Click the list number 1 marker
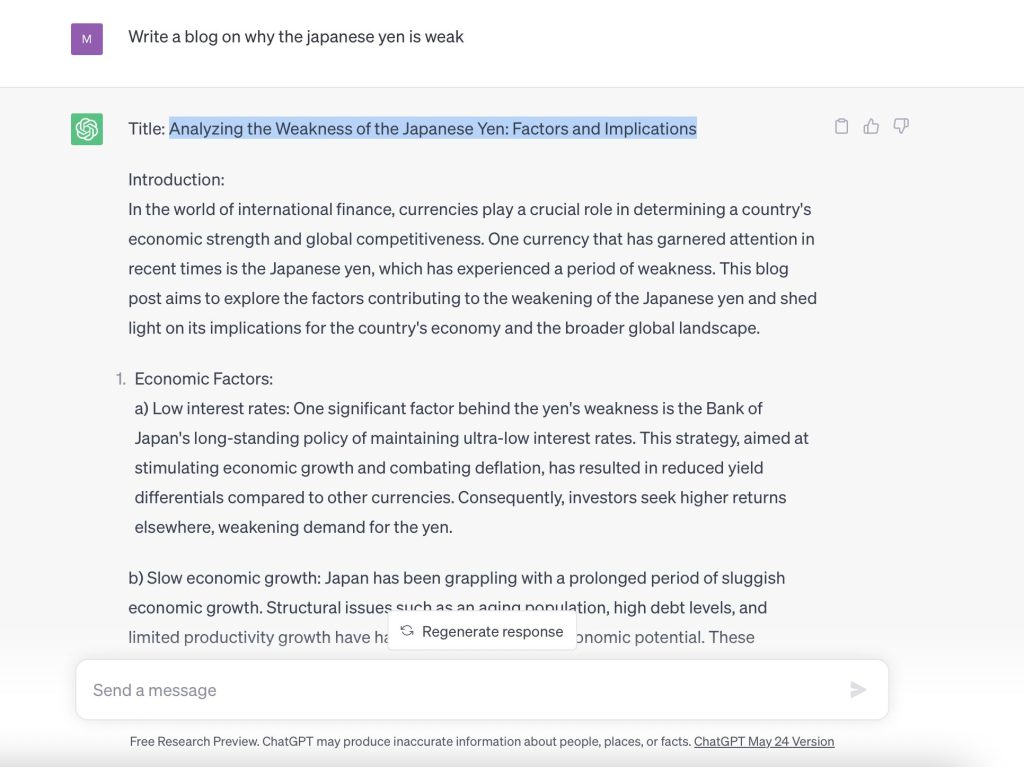This screenshot has width=1024, height=767. pyautogui.click(x=121, y=379)
